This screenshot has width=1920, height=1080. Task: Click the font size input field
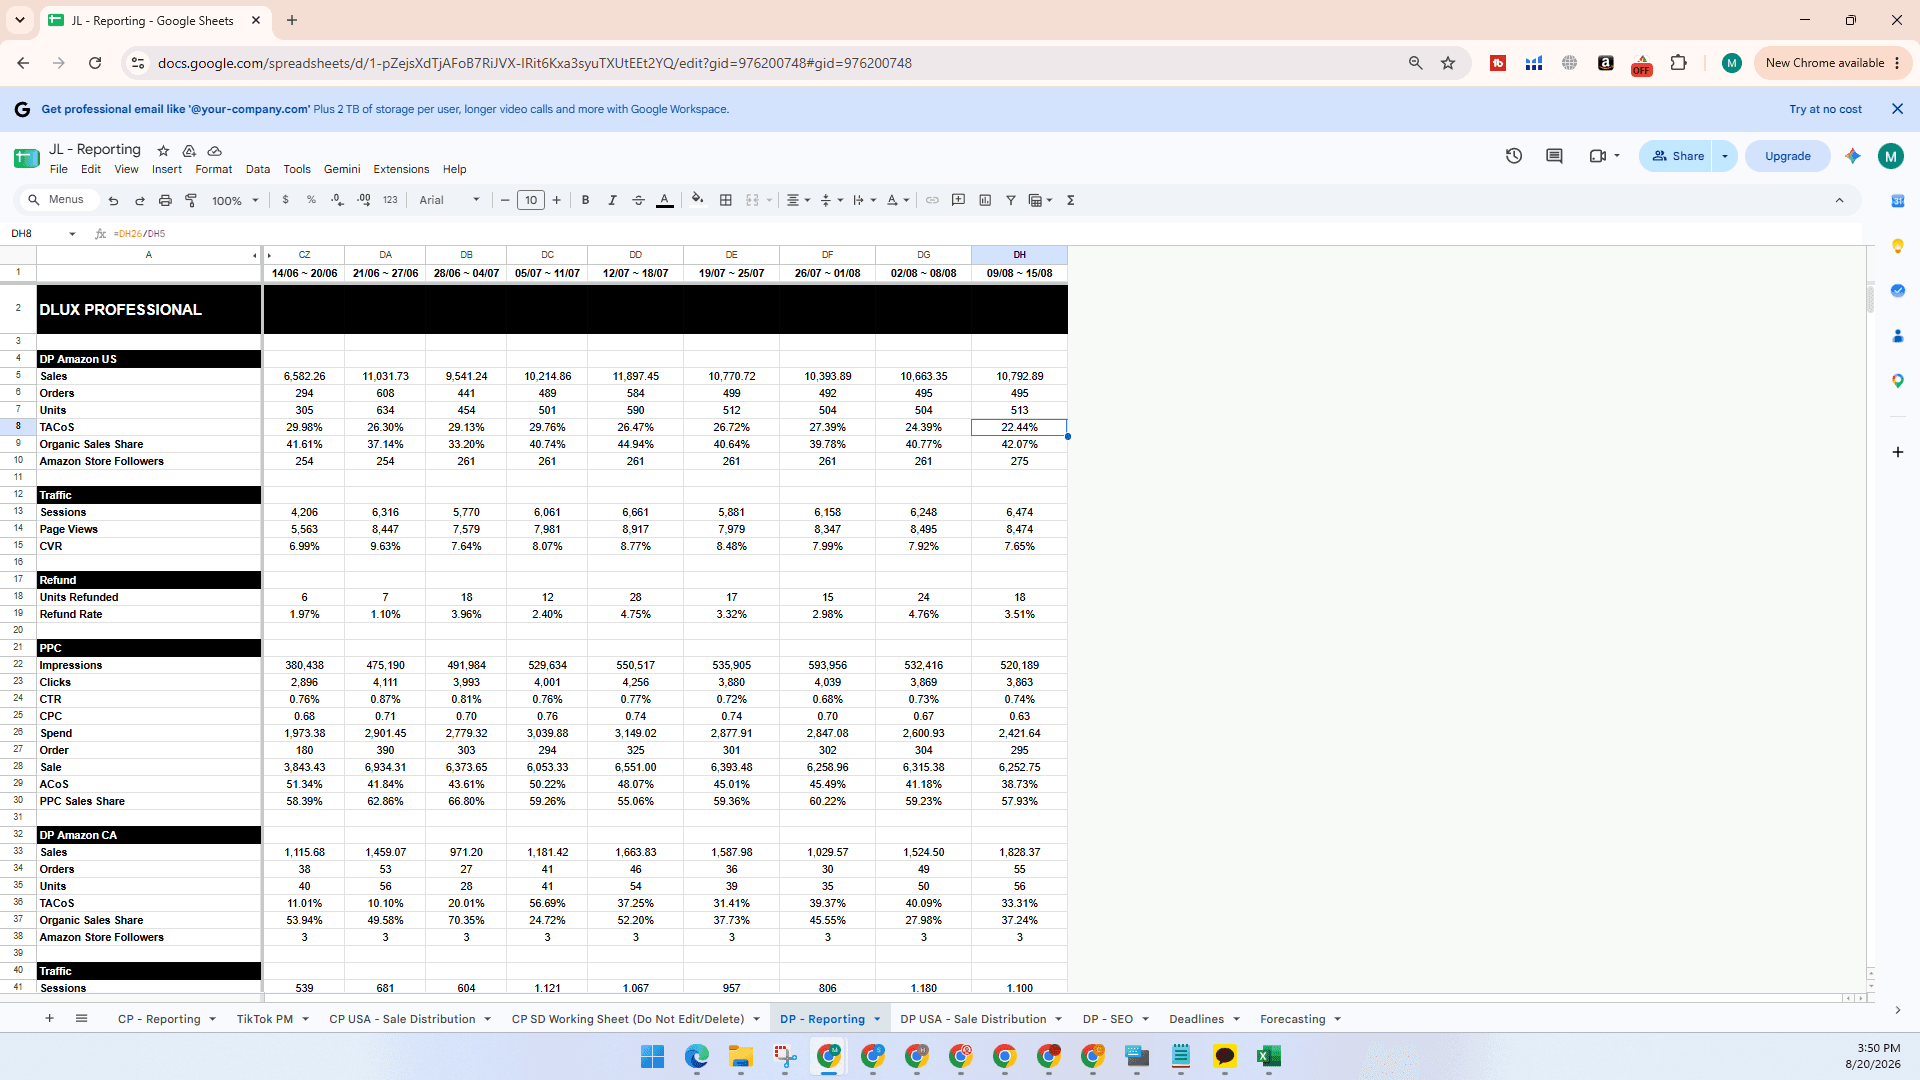pyautogui.click(x=531, y=200)
